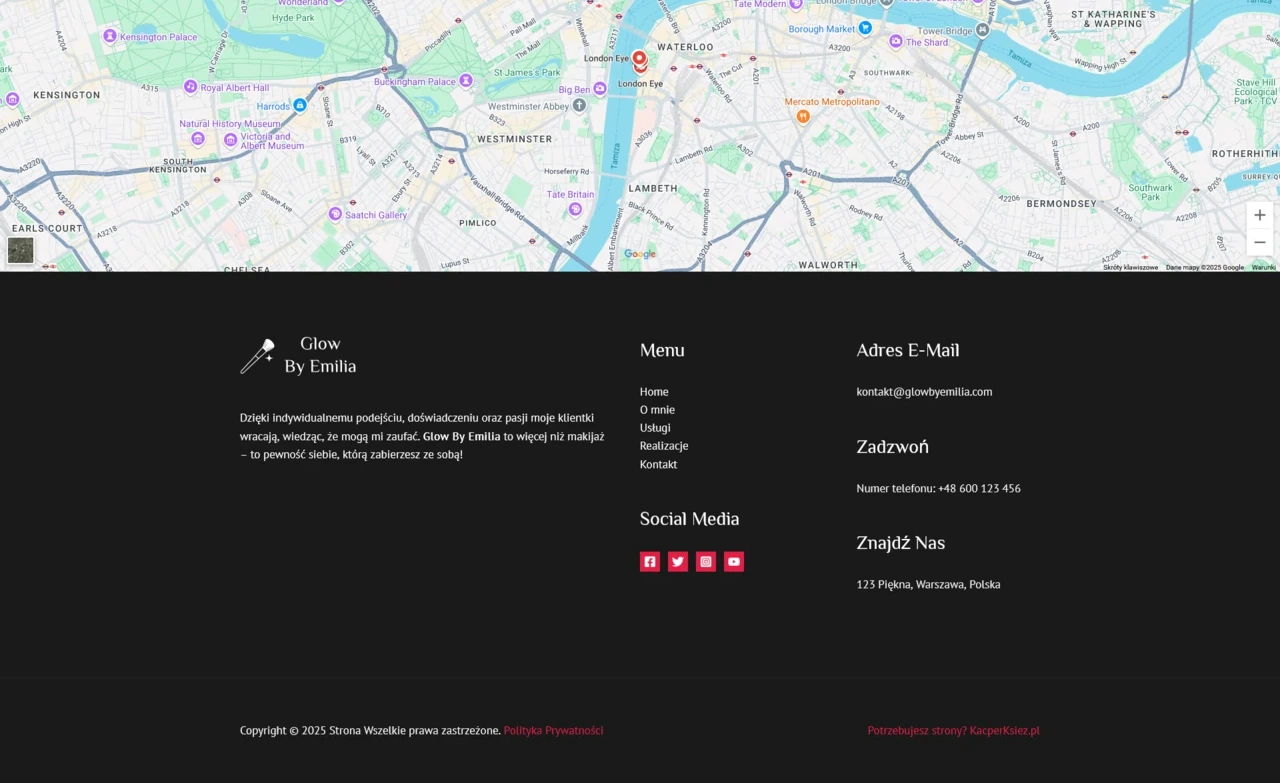The height and width of the screenshot is (783, 1280).
Task: Click the ROTHERHITHE label on the map
Action: tap(1245, 154)
